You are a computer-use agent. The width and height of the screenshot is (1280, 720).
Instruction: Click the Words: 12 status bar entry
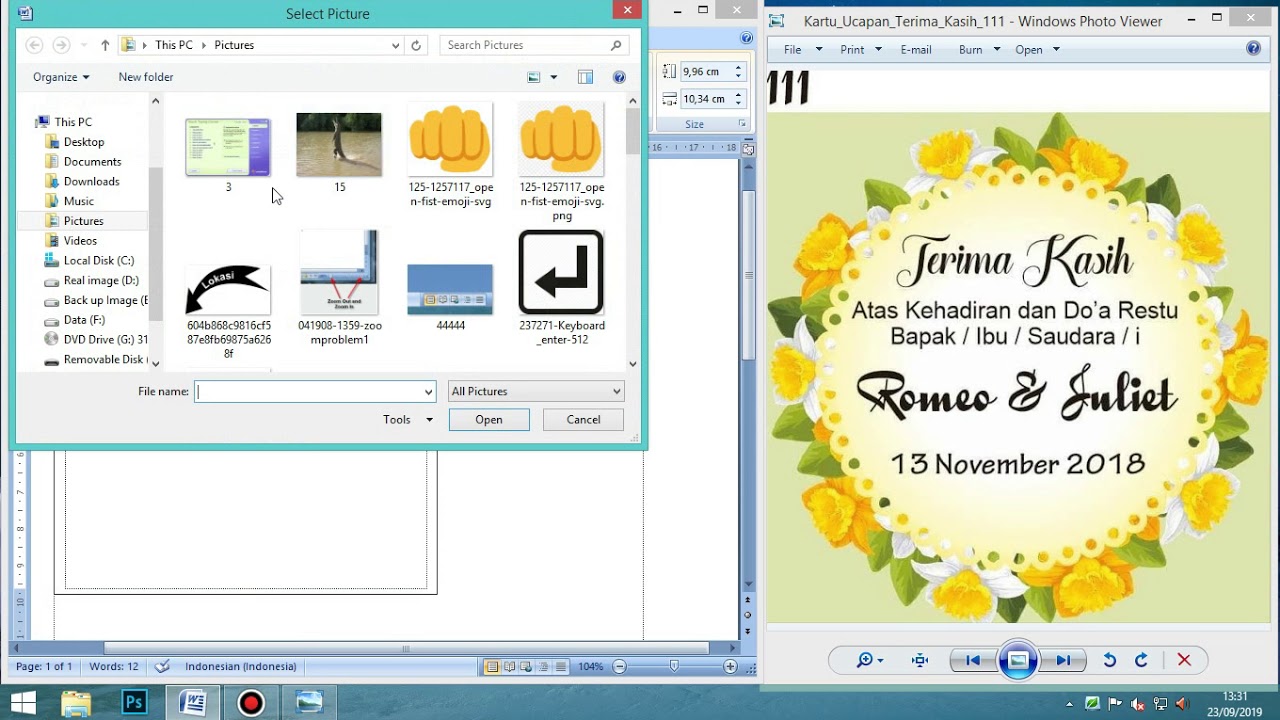click(x=114, y=666)
